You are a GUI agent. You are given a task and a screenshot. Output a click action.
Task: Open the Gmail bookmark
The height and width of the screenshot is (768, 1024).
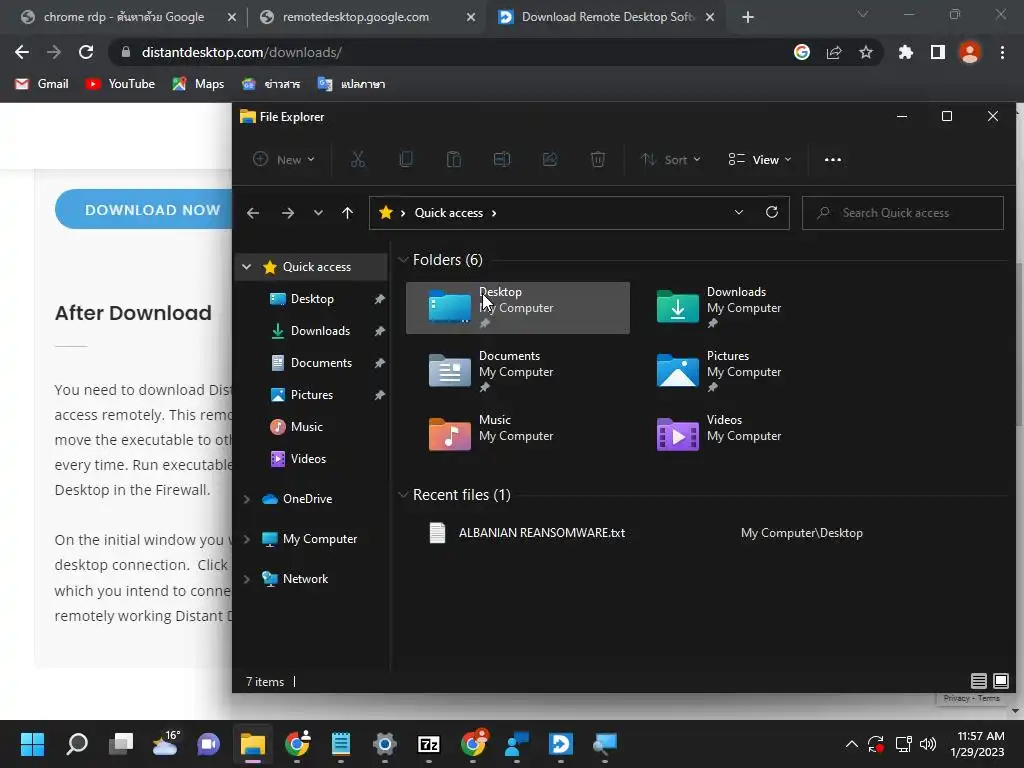coord(42,84)
